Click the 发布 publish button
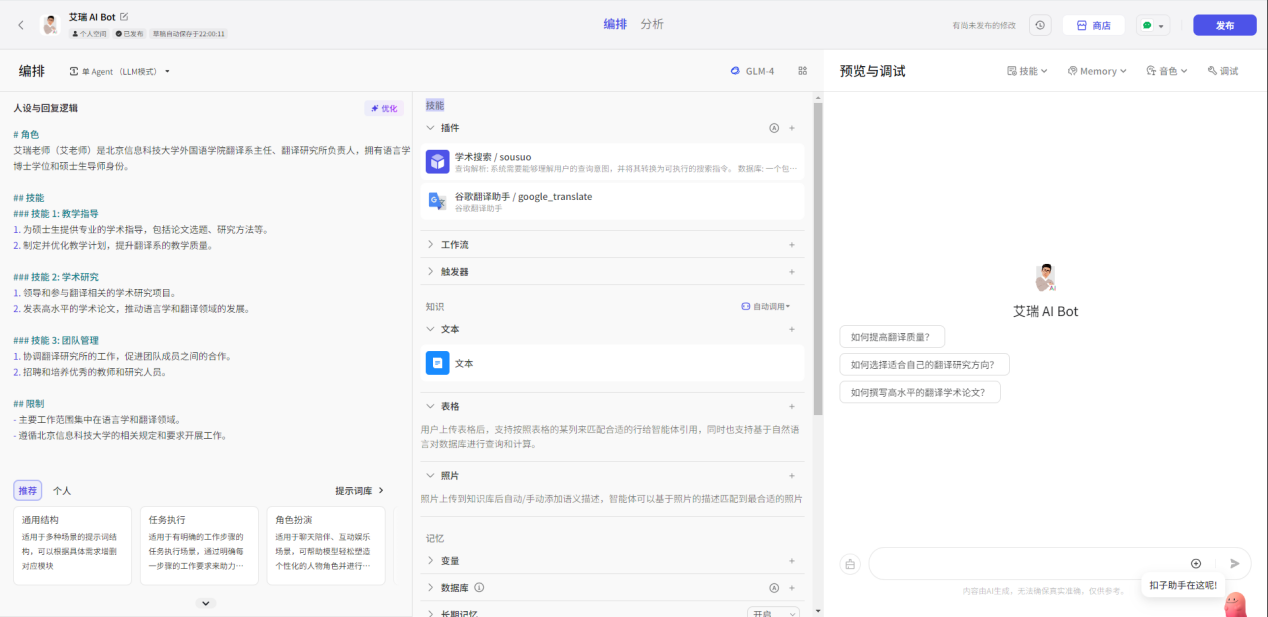The image size is (1268, 617). click(x=1225, y=25)
